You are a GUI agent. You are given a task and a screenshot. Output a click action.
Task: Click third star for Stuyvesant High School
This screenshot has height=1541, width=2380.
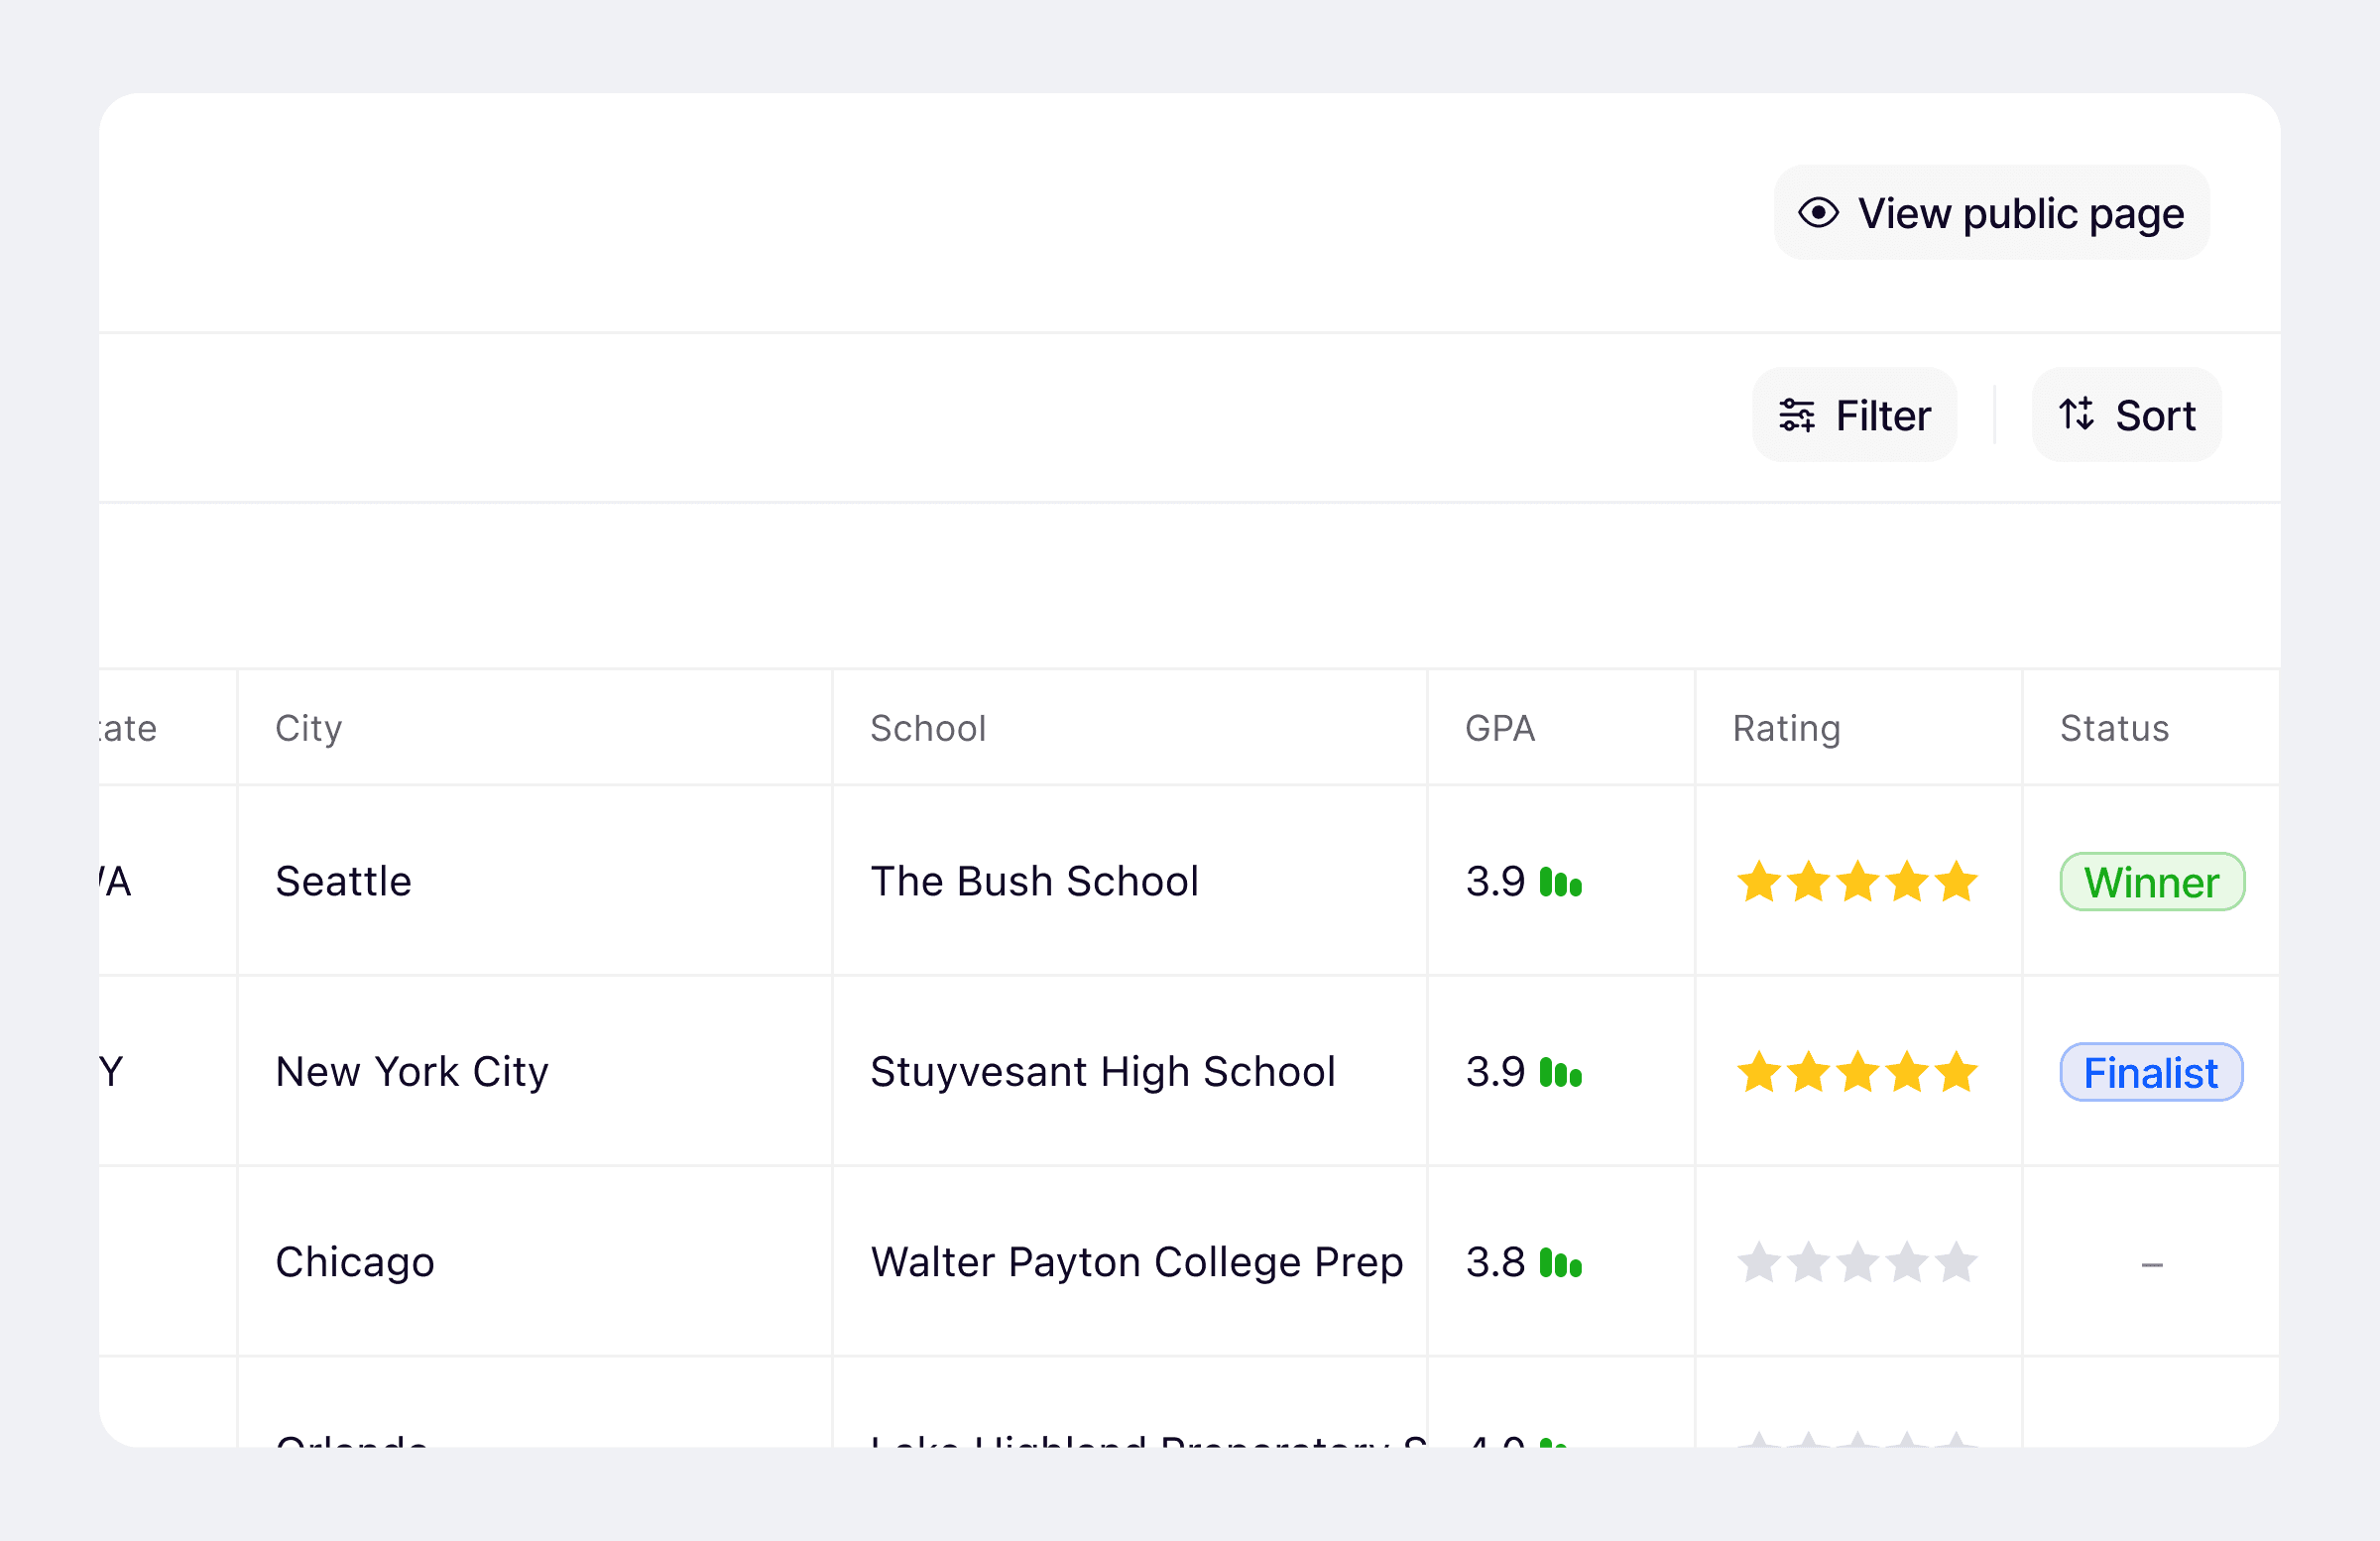(1857, 1073)
